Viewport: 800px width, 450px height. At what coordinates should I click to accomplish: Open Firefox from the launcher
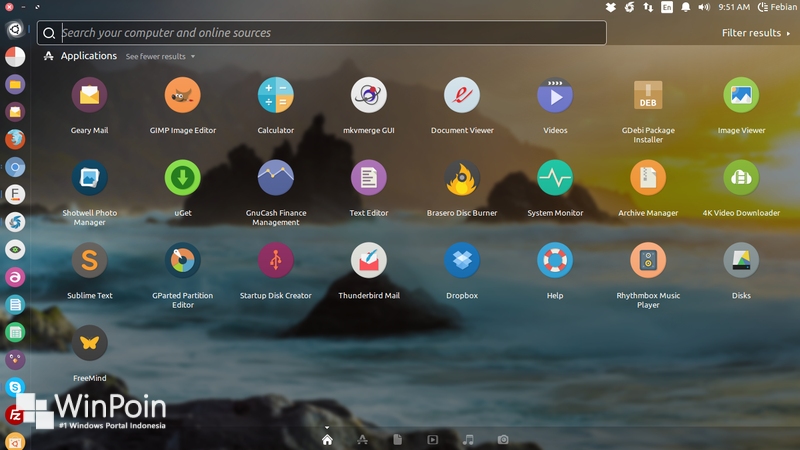[15, 139]
